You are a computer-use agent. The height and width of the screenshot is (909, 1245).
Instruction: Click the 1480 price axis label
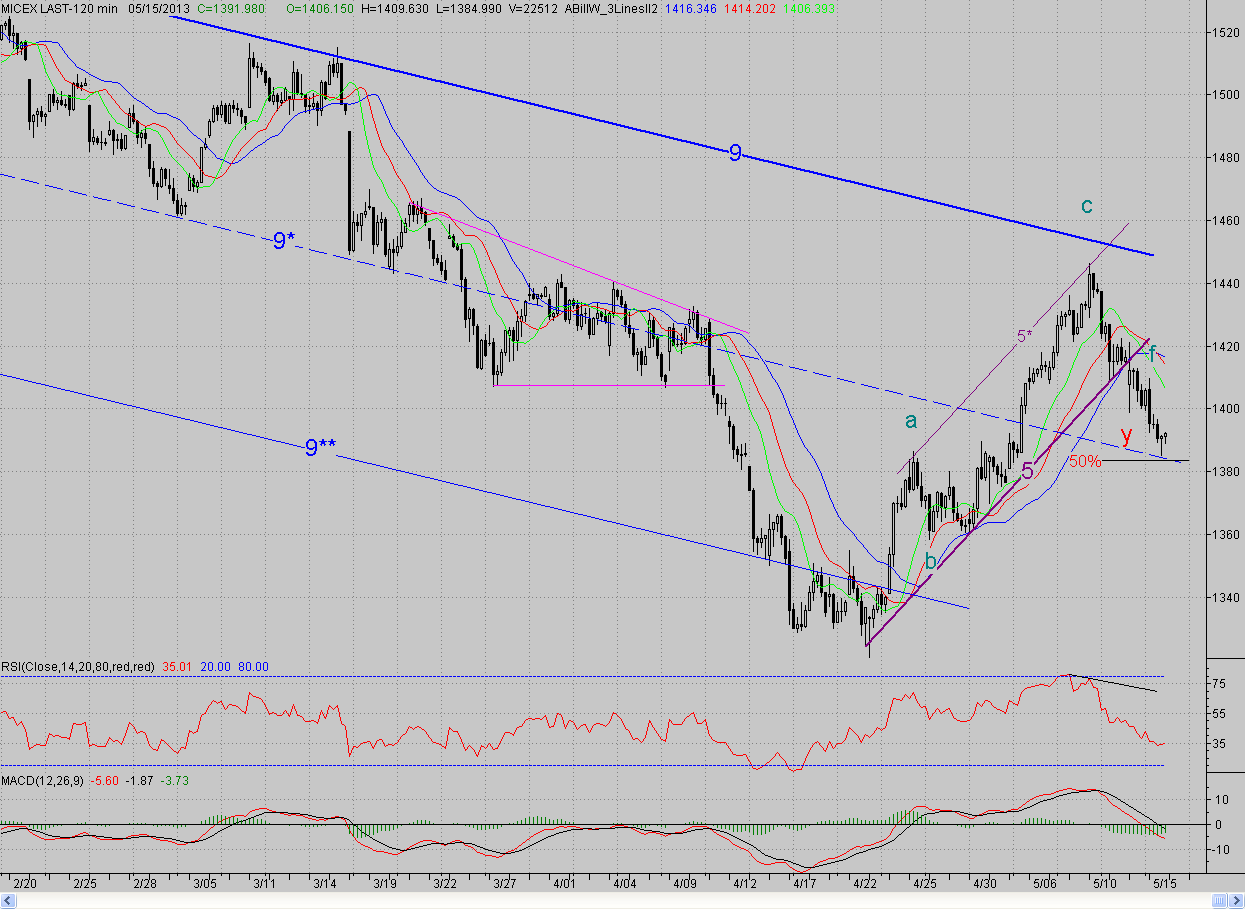click(x=1226, y=158)
